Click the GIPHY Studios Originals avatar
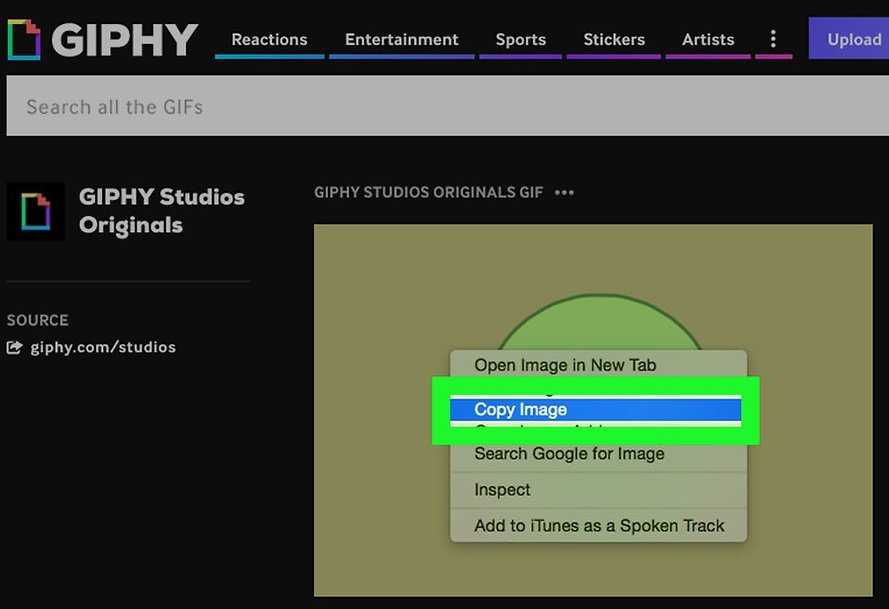Screen dimensions: 889x609 pos(36,211)
